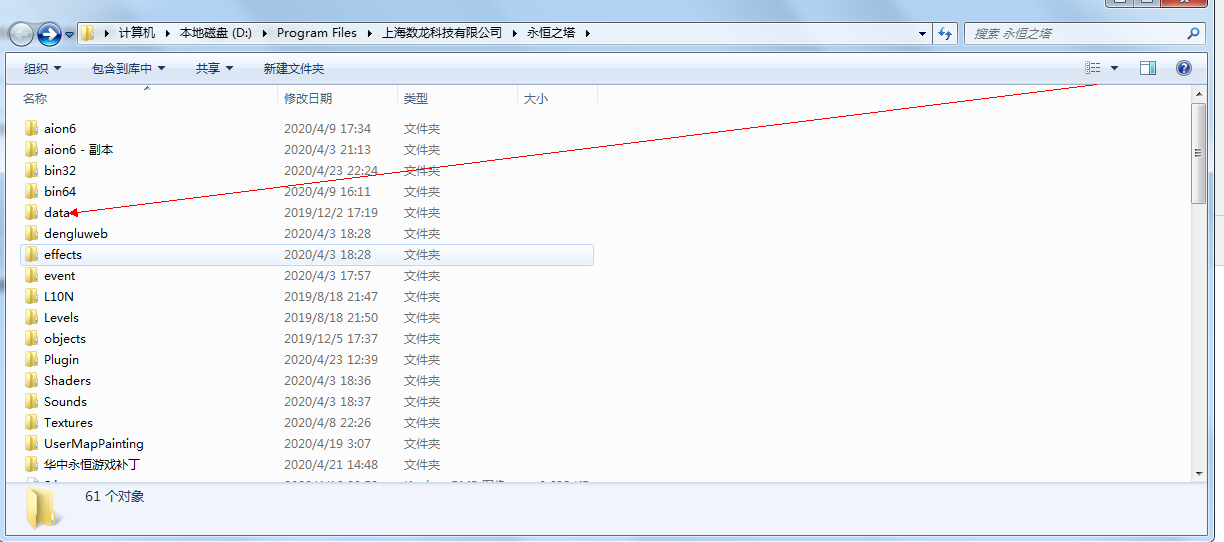Expand arrow after 上海数龙科技有限公司 breadcrumb
Viewport: 1224px width, 542px height.
[516, 33]
